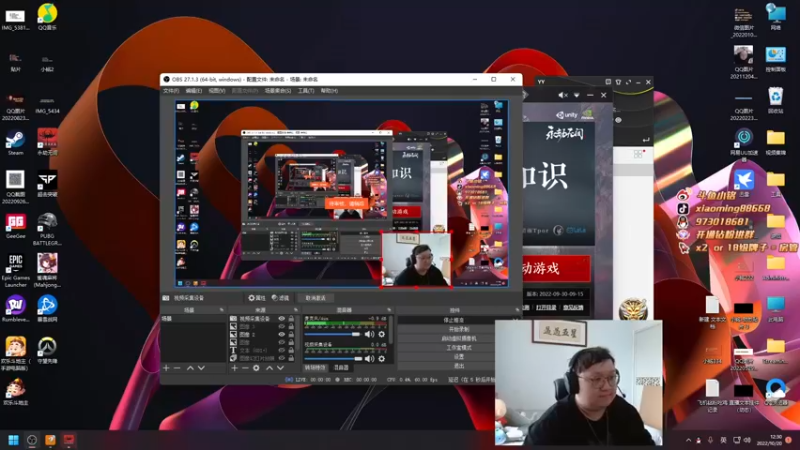Select the 视频采集设备 source row

(263, 318)
